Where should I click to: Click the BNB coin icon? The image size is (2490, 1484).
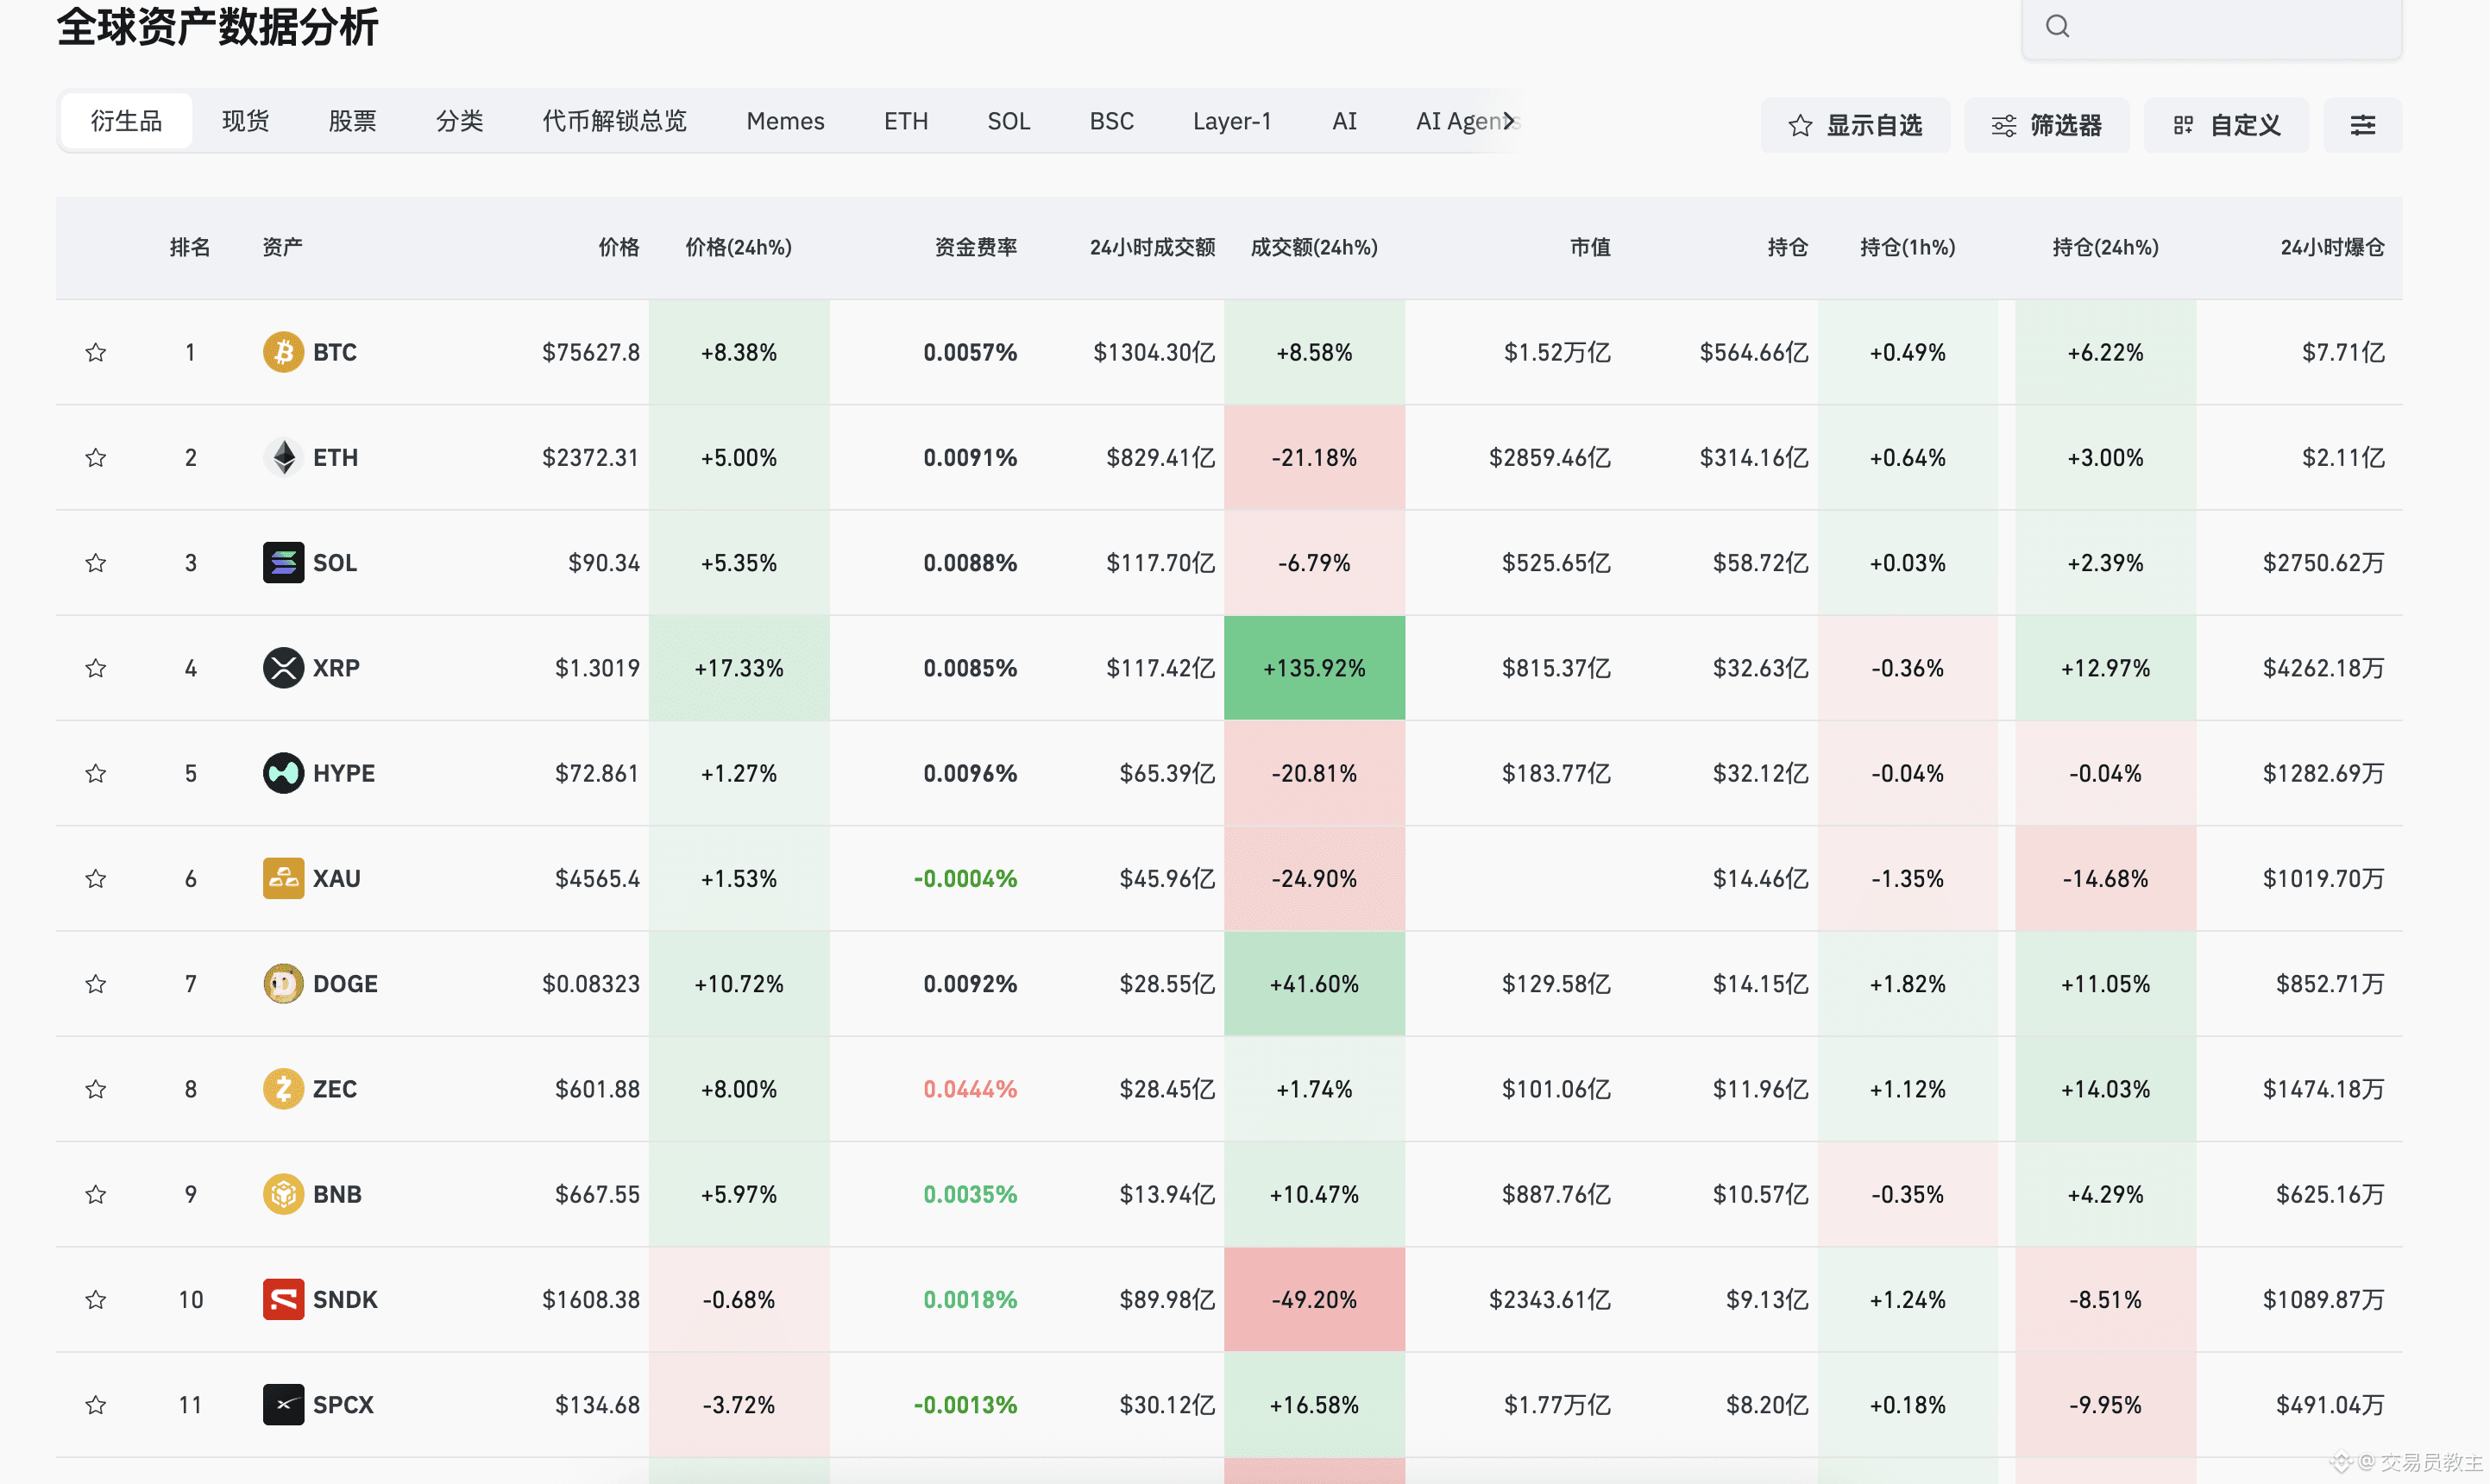click(283, 1194)
